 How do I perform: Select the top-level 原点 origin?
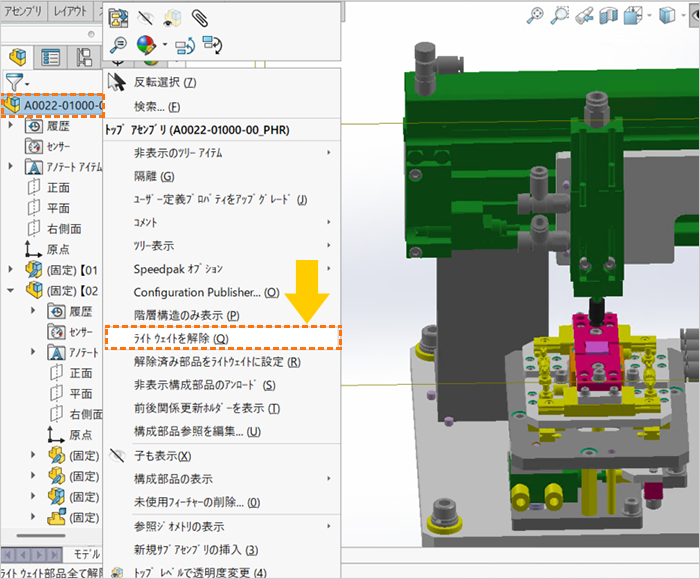point(58,249)
